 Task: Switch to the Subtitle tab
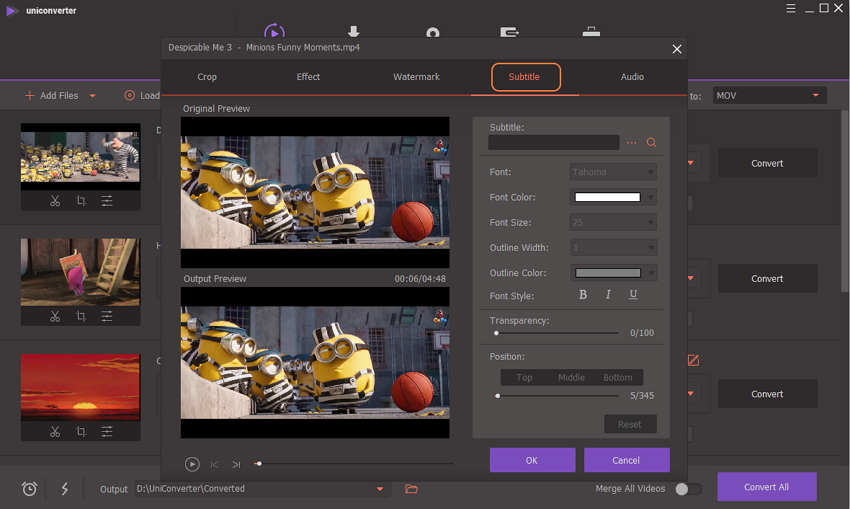(524, 77)
